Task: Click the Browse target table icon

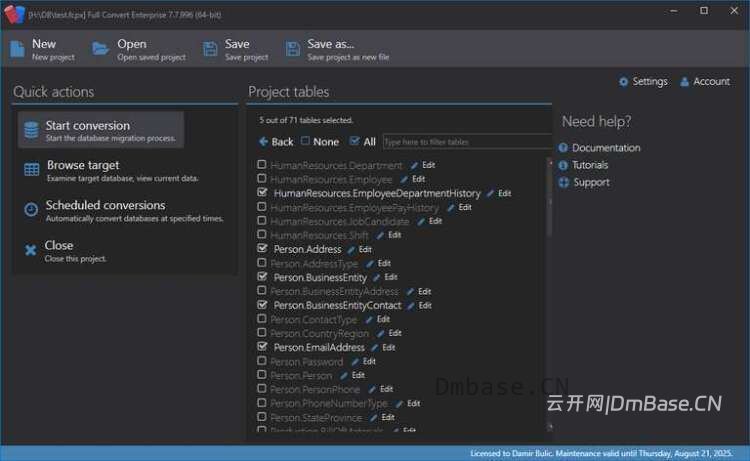Action: pos(32,169)
